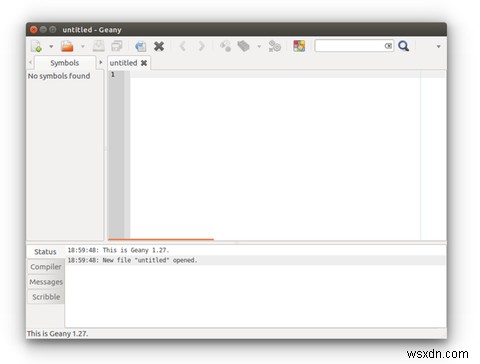This screenshot has height=364, width=480.
Task: Open the new-file template dropdown arrow
Action: tap(51, 46)
